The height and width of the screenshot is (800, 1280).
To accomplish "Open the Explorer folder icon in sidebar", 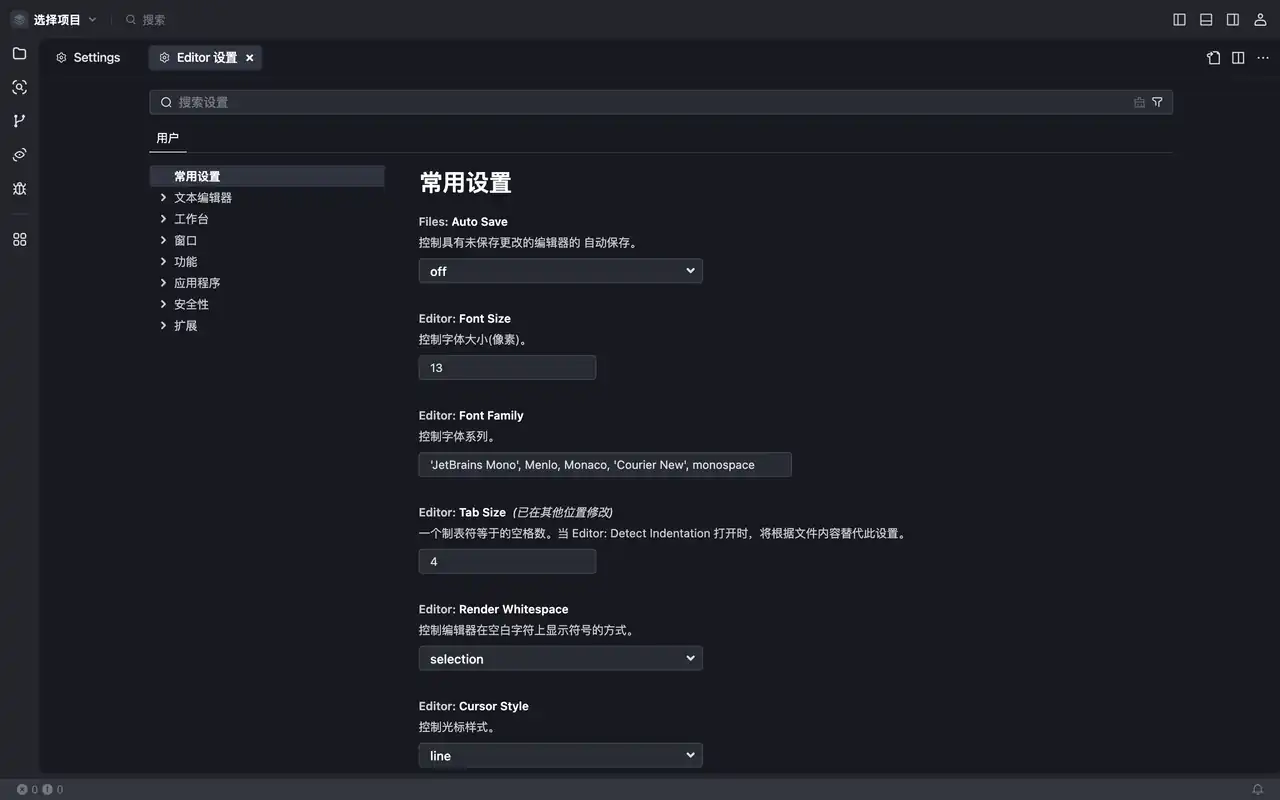I will (19, 53).
